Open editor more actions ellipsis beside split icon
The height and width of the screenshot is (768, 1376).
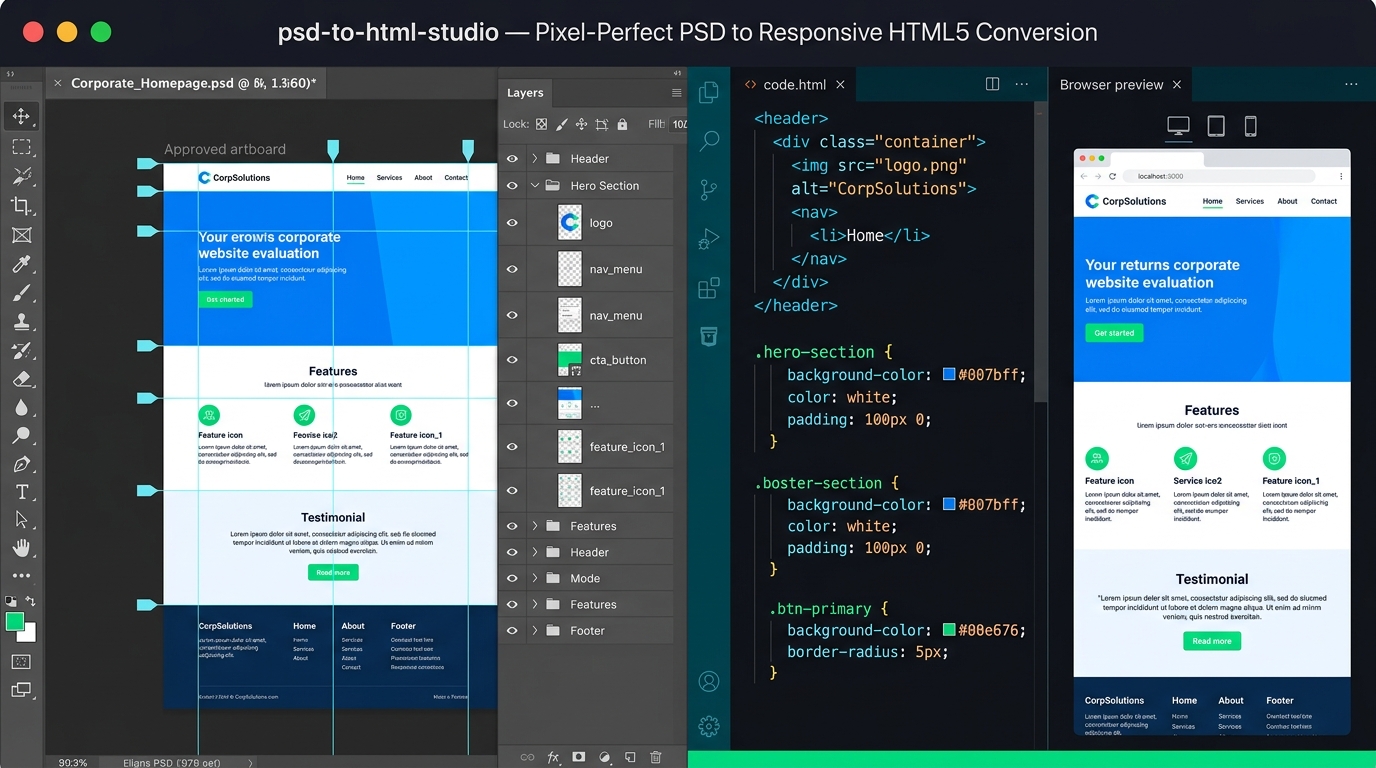pos(1021,84)
